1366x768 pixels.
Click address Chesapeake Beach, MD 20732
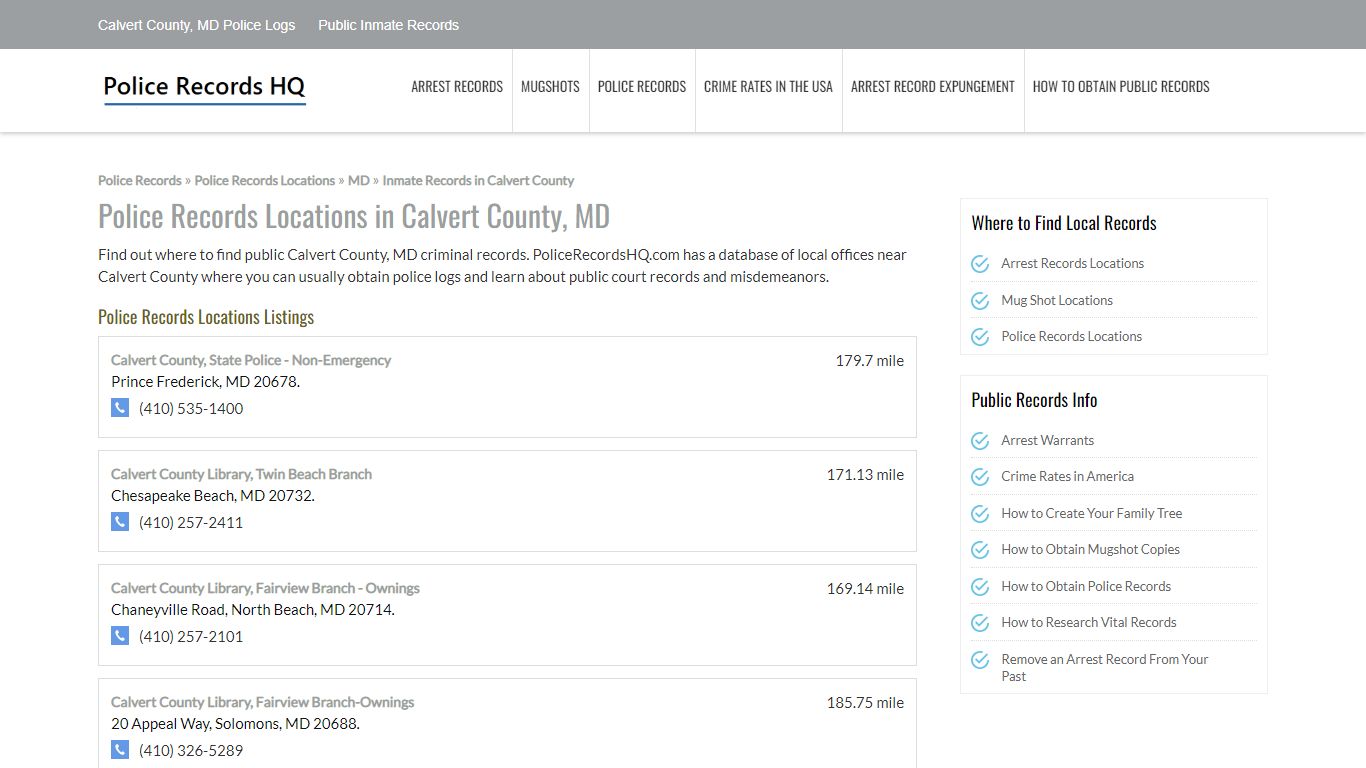(x=213, y=495)
